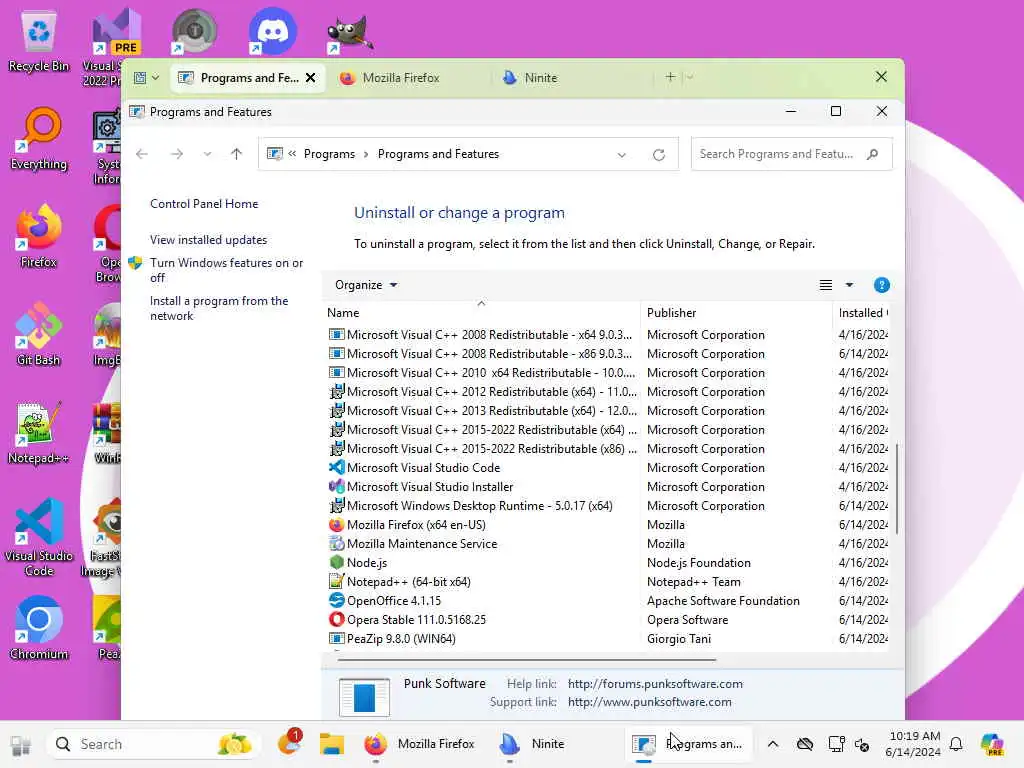Click the horizontal scrollbar of the list

pos(526,660)
